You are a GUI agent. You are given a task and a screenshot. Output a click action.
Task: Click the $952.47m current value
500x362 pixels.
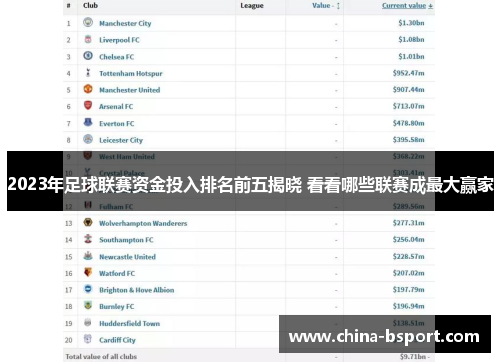(x=408, y=73)
